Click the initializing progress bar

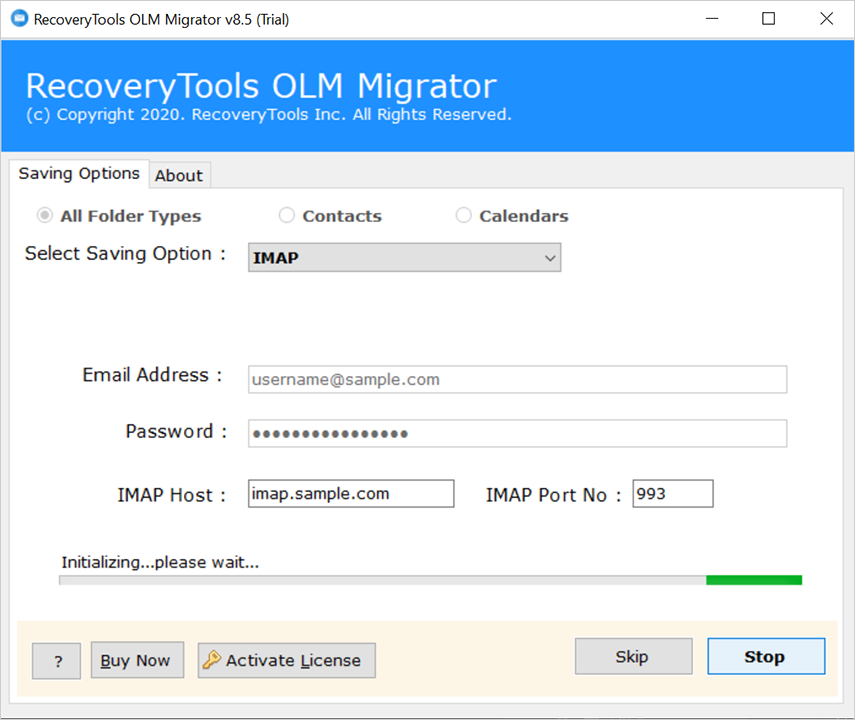pos(430,580)
